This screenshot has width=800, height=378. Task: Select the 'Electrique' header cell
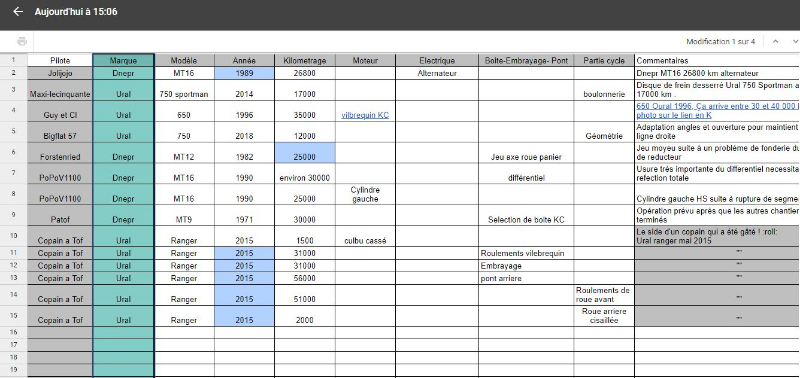(437, 60)
